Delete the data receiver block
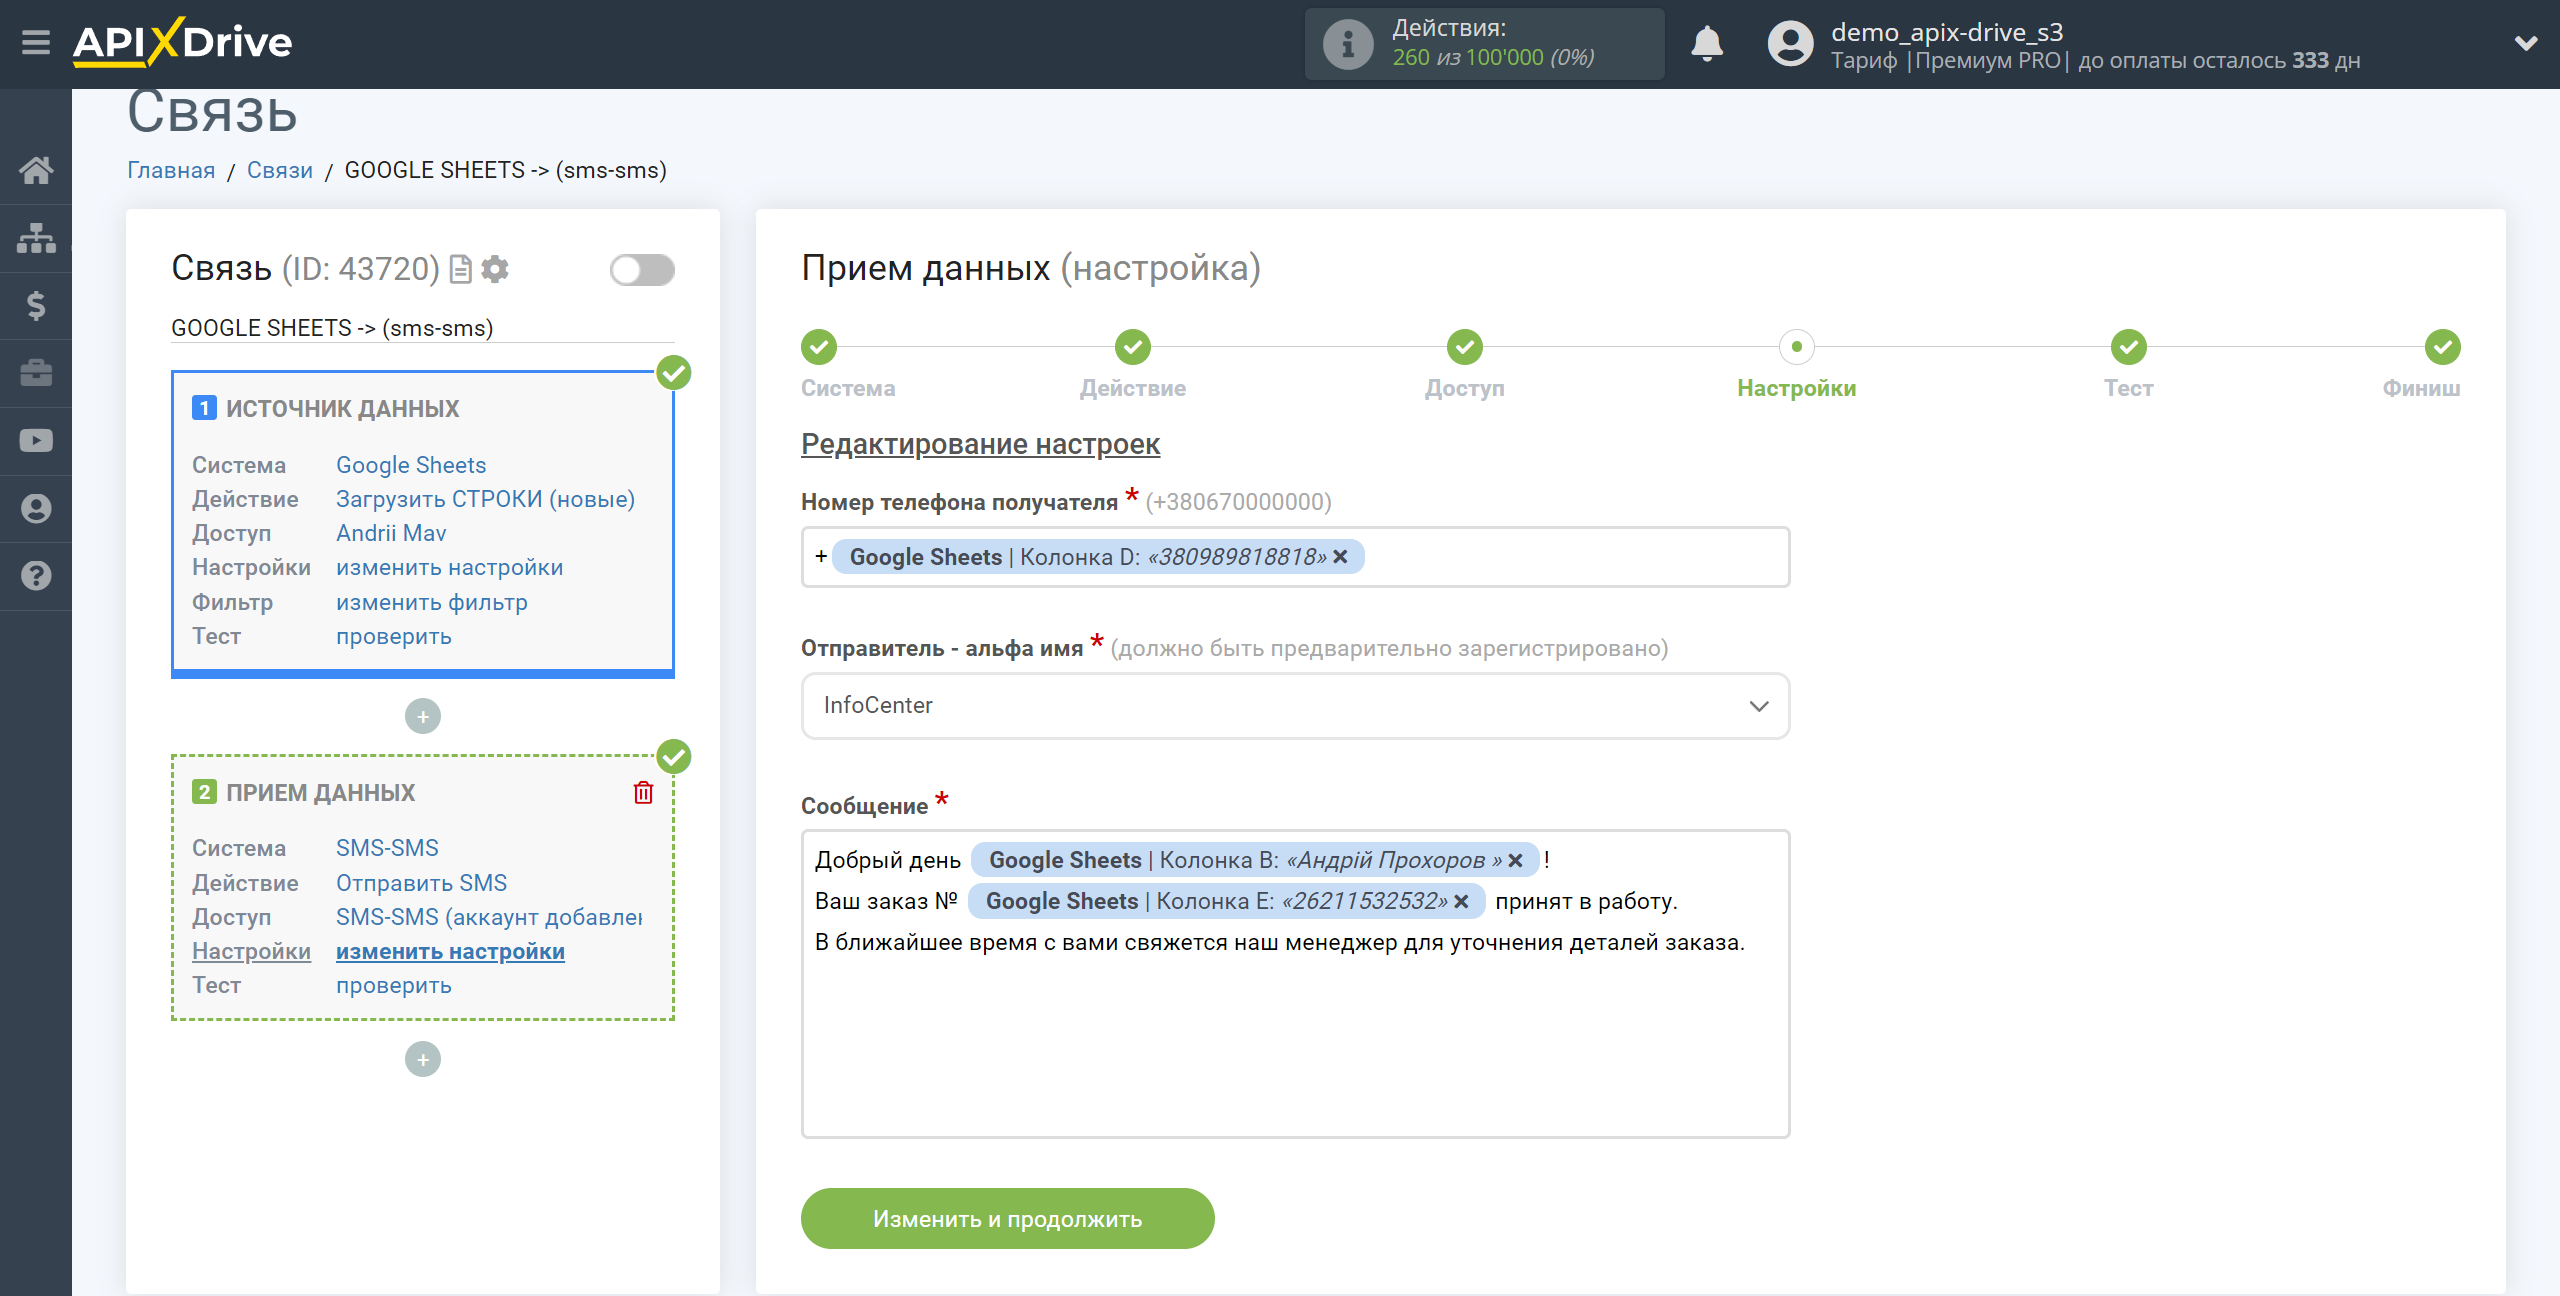Image resolution: width=2560 pixels, height=1296 pixels. click(644, 793)
